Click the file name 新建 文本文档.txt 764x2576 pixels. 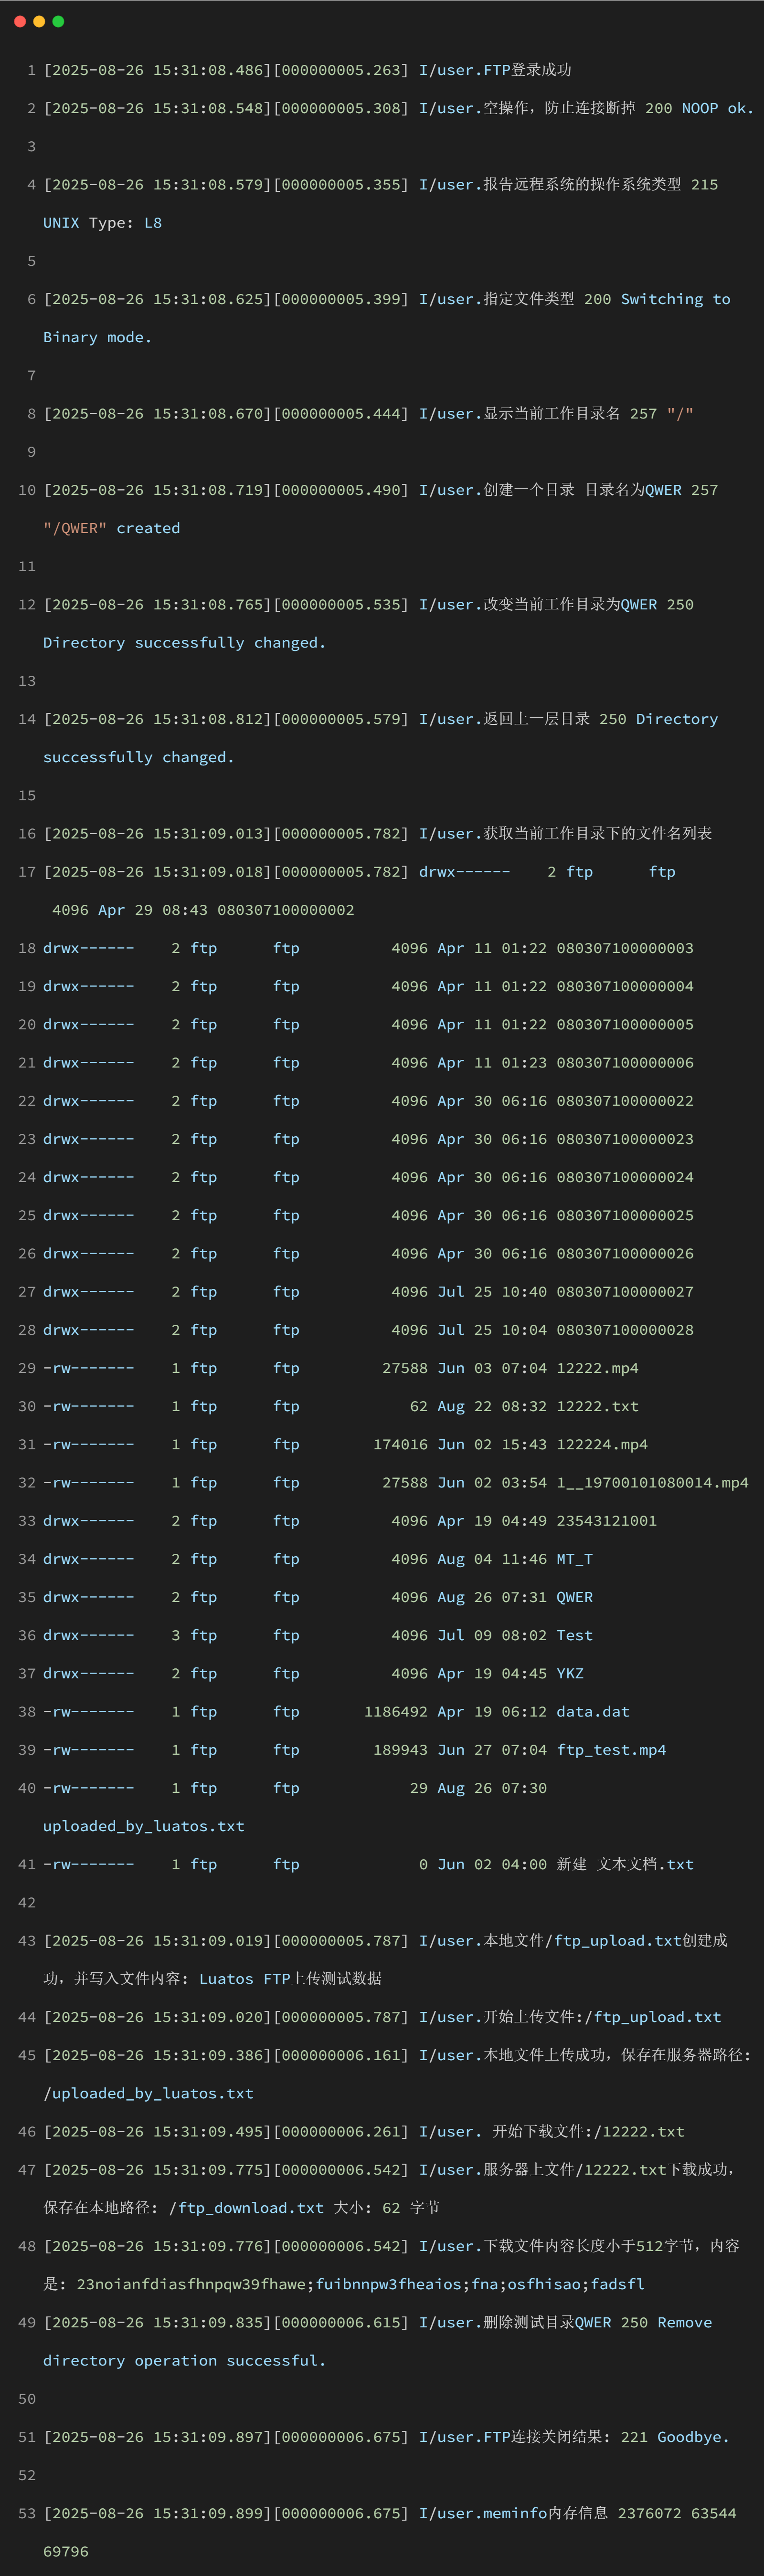(x=625, y=1865)
